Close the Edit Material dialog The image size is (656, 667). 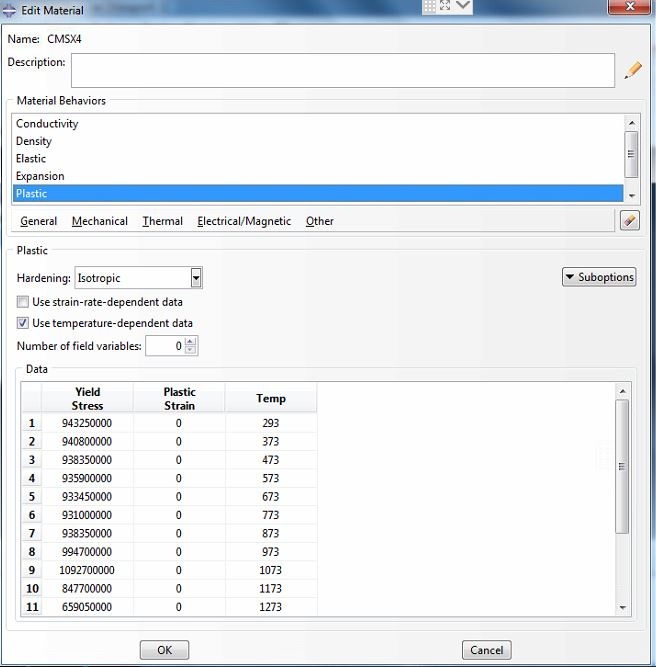(x=630, y=7)
